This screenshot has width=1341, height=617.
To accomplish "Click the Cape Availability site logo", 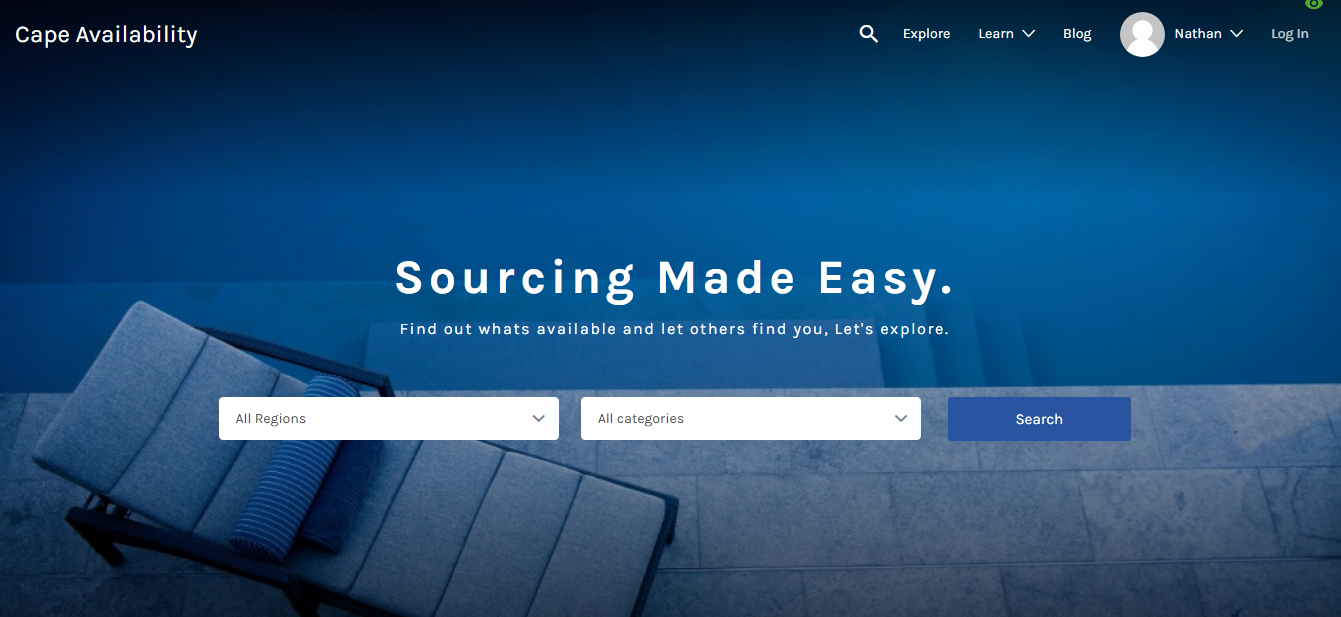I will pyautogui.click(x=106, y=35).
